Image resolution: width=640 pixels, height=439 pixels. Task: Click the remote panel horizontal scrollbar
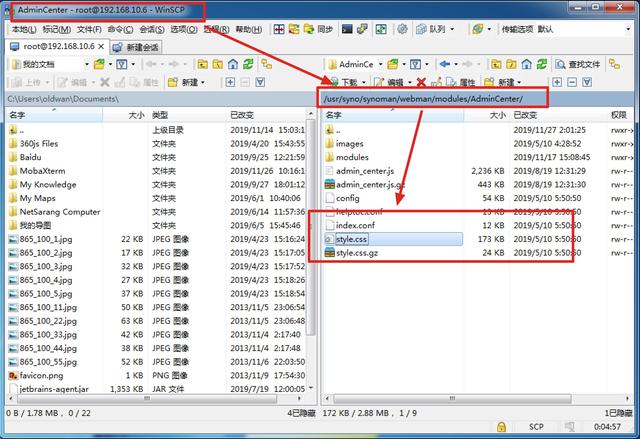452,398
